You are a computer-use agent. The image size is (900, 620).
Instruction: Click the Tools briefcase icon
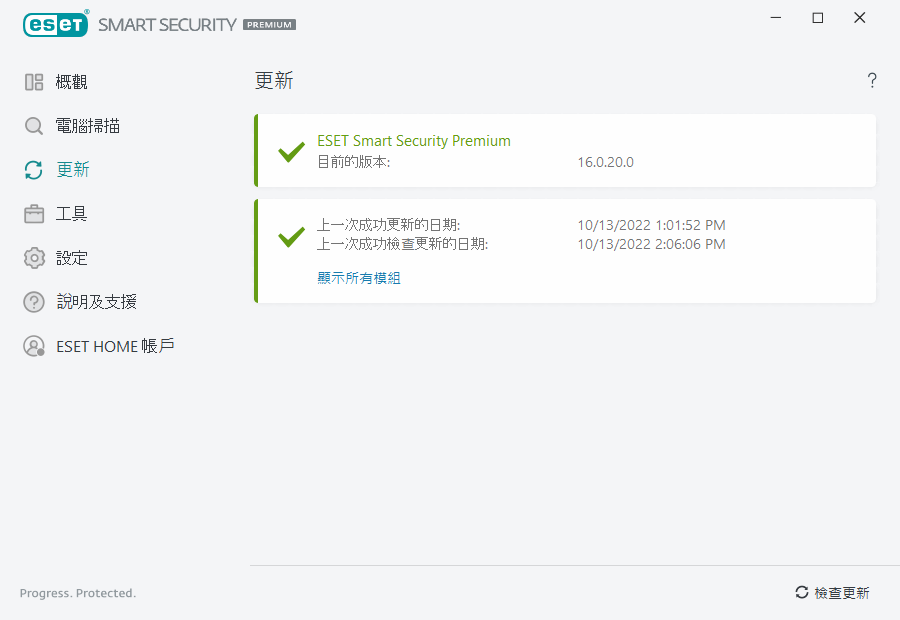coord(34,214)
